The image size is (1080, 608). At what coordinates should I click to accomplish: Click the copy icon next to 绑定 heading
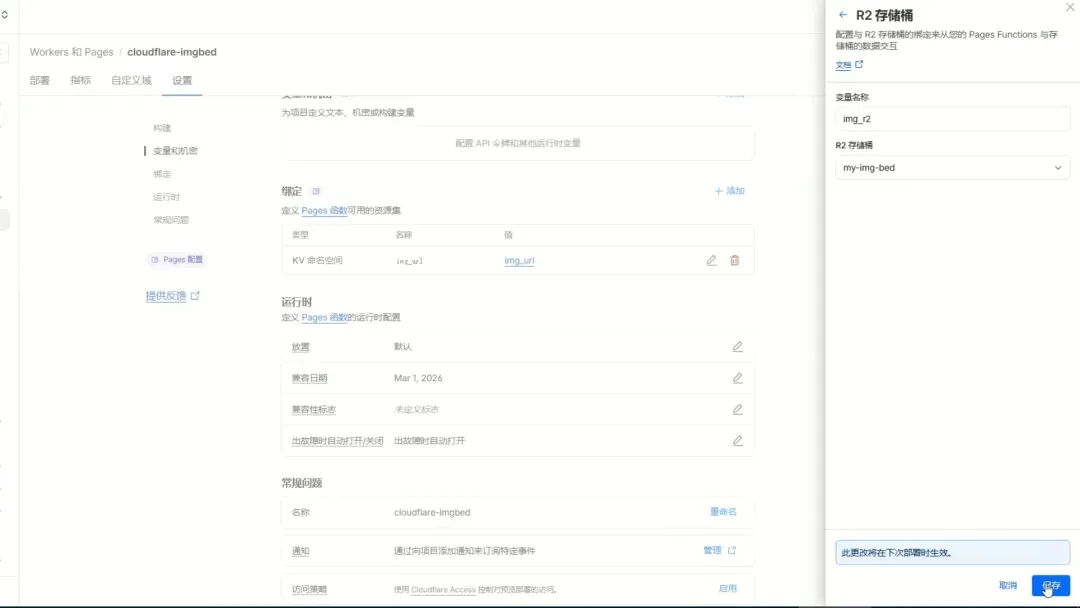(315, 190)
